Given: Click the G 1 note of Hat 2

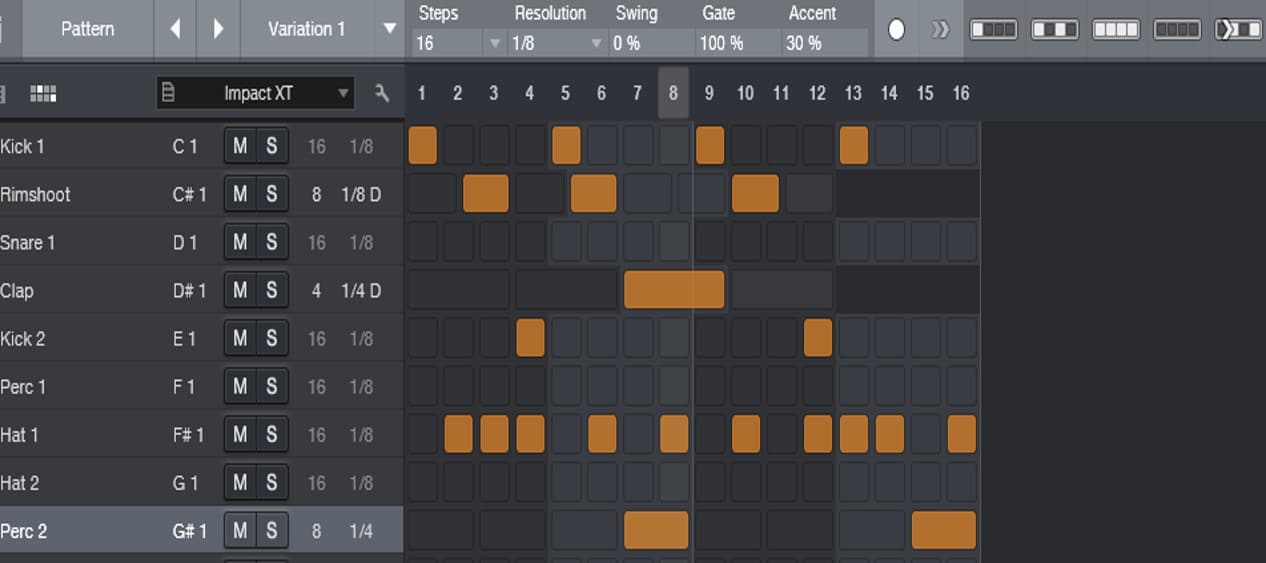Looking at the screenshot, I should coord(185,482).
